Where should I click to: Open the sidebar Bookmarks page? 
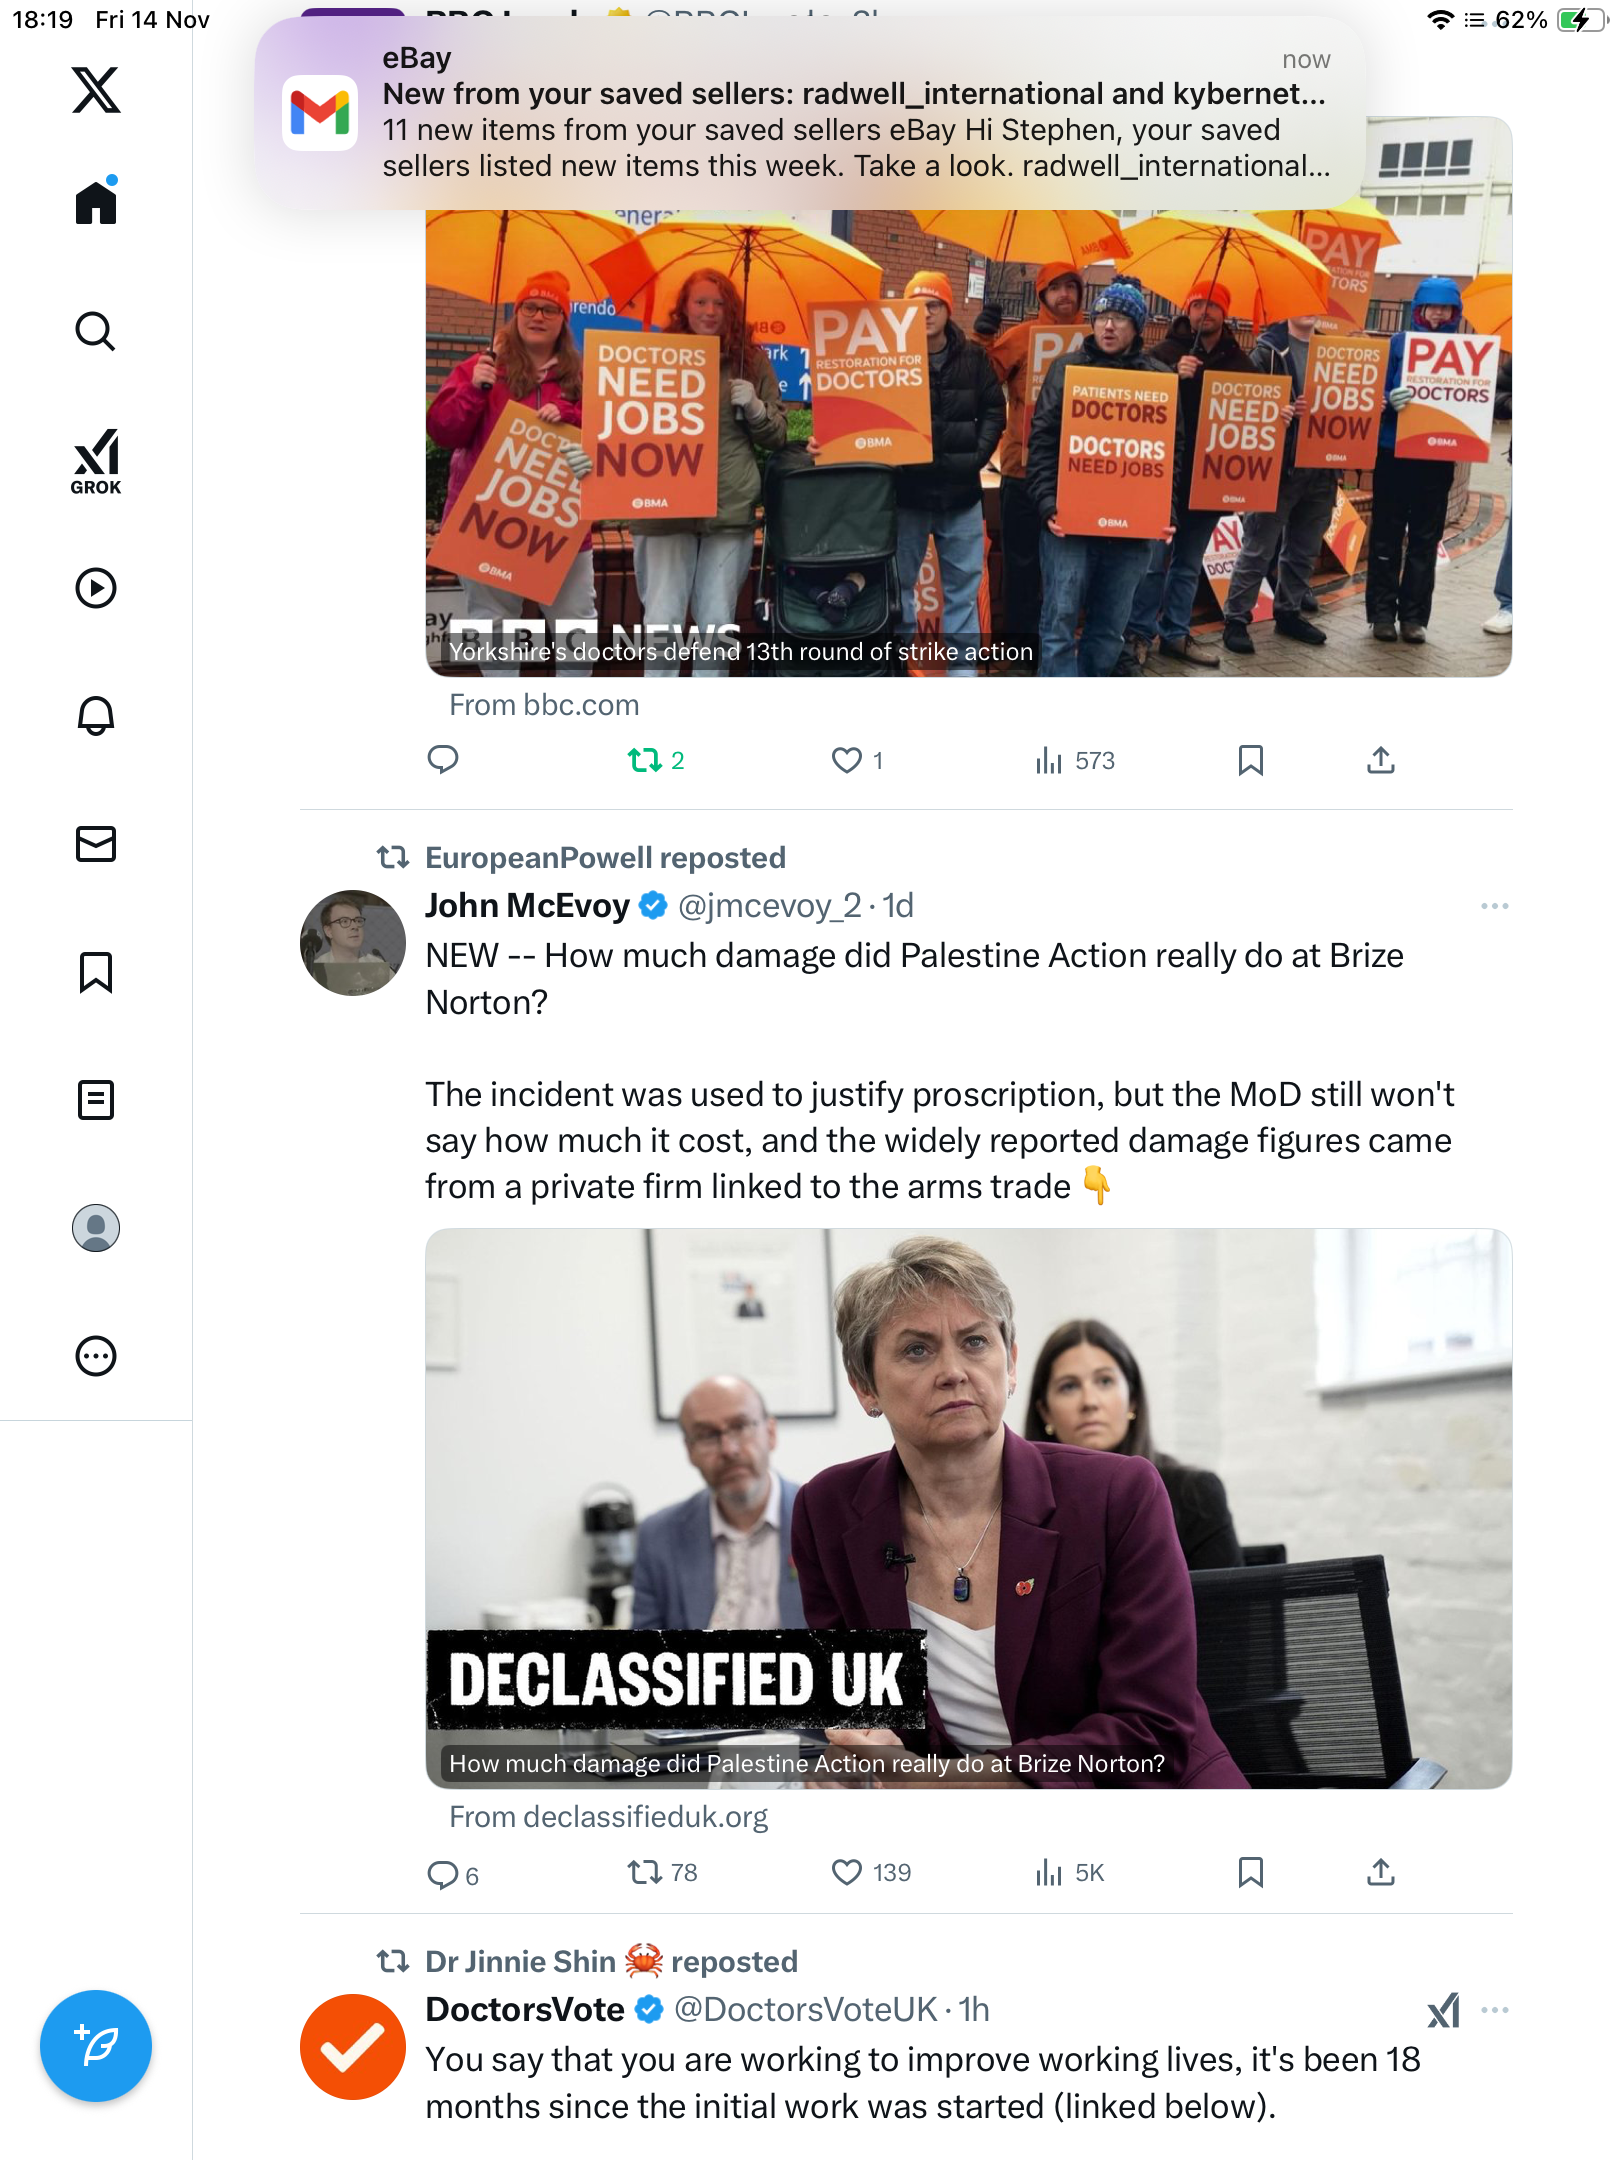(96, 972)
